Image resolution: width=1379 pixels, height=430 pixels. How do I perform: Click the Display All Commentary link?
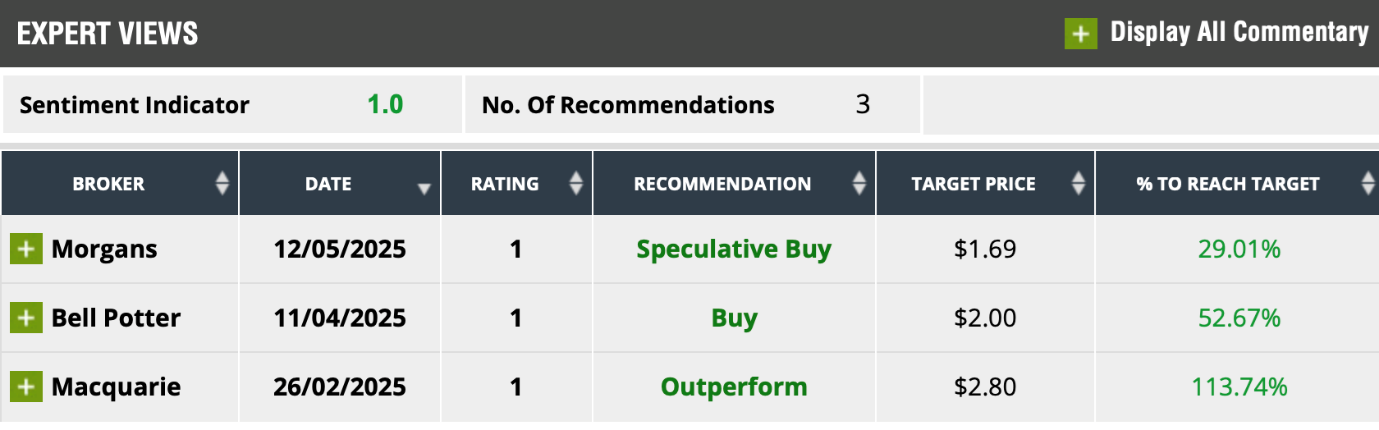tap(1239, 32)
